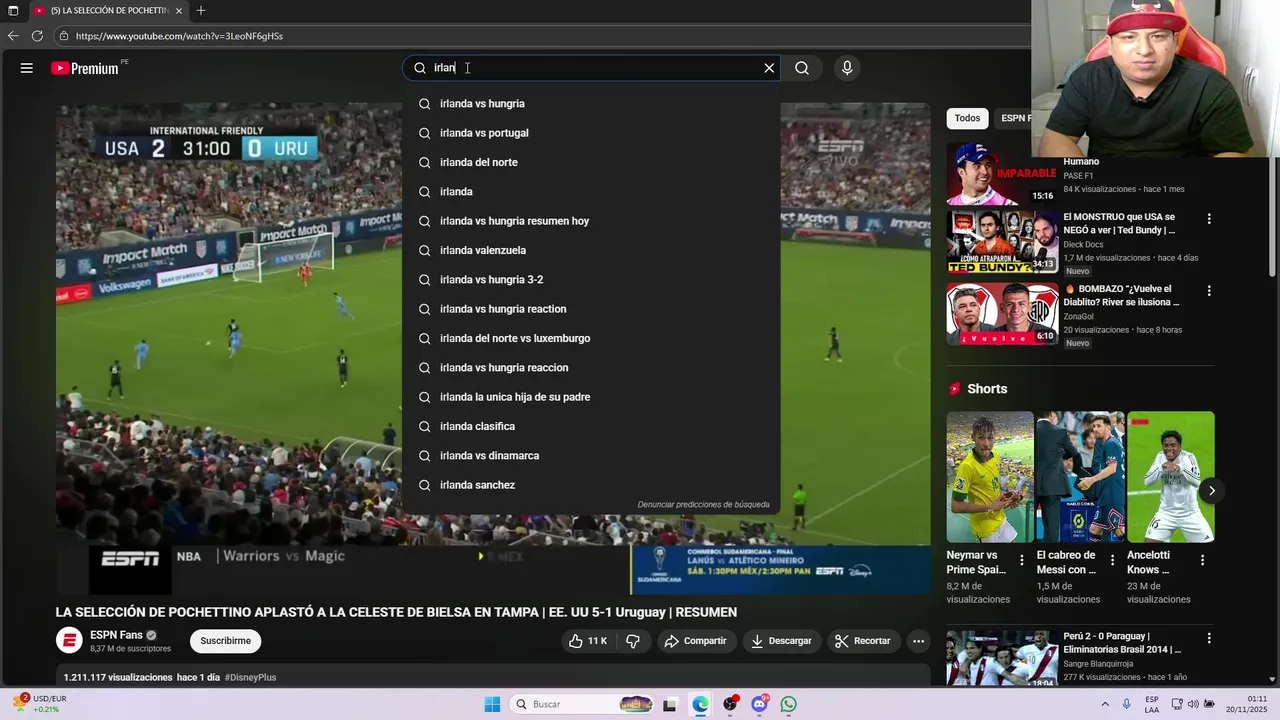Open Microsoft Edge from taskbar
Screen dimensions: 1280x720
pos(700,704)
